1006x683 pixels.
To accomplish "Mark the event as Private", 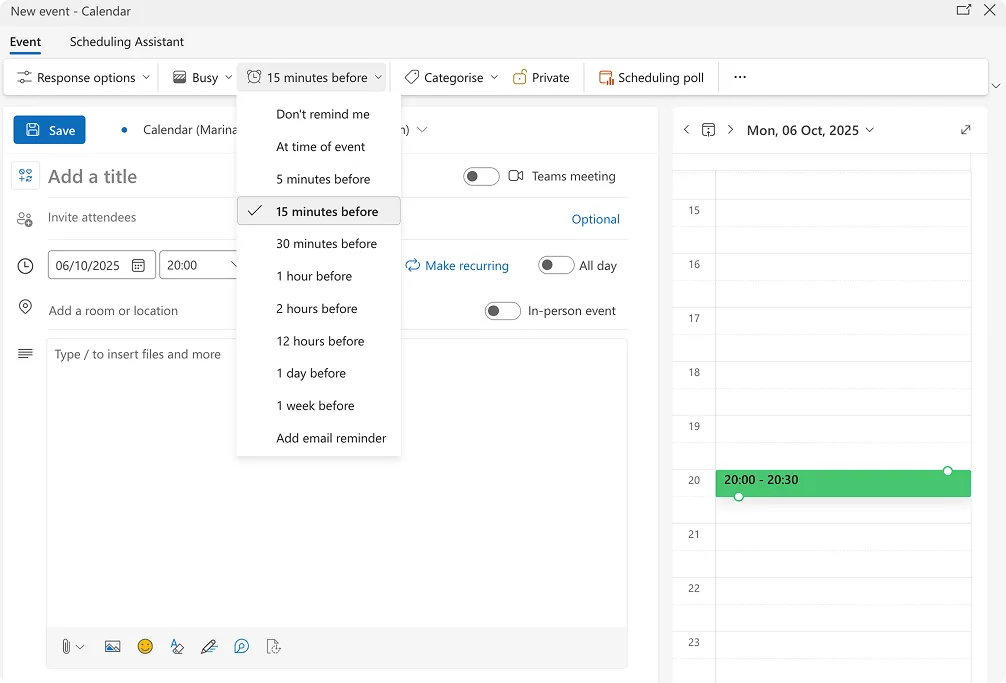I will [x=541, y=77].
